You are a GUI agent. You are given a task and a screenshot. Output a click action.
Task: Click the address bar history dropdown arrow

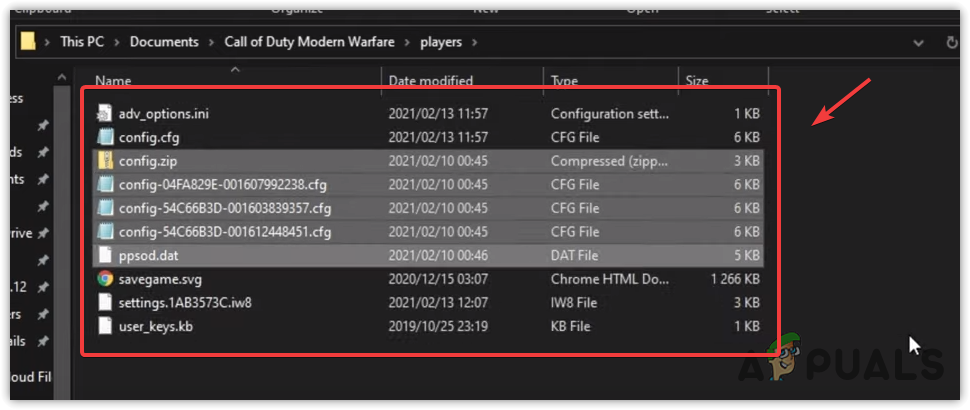click(x=921, y=42)
